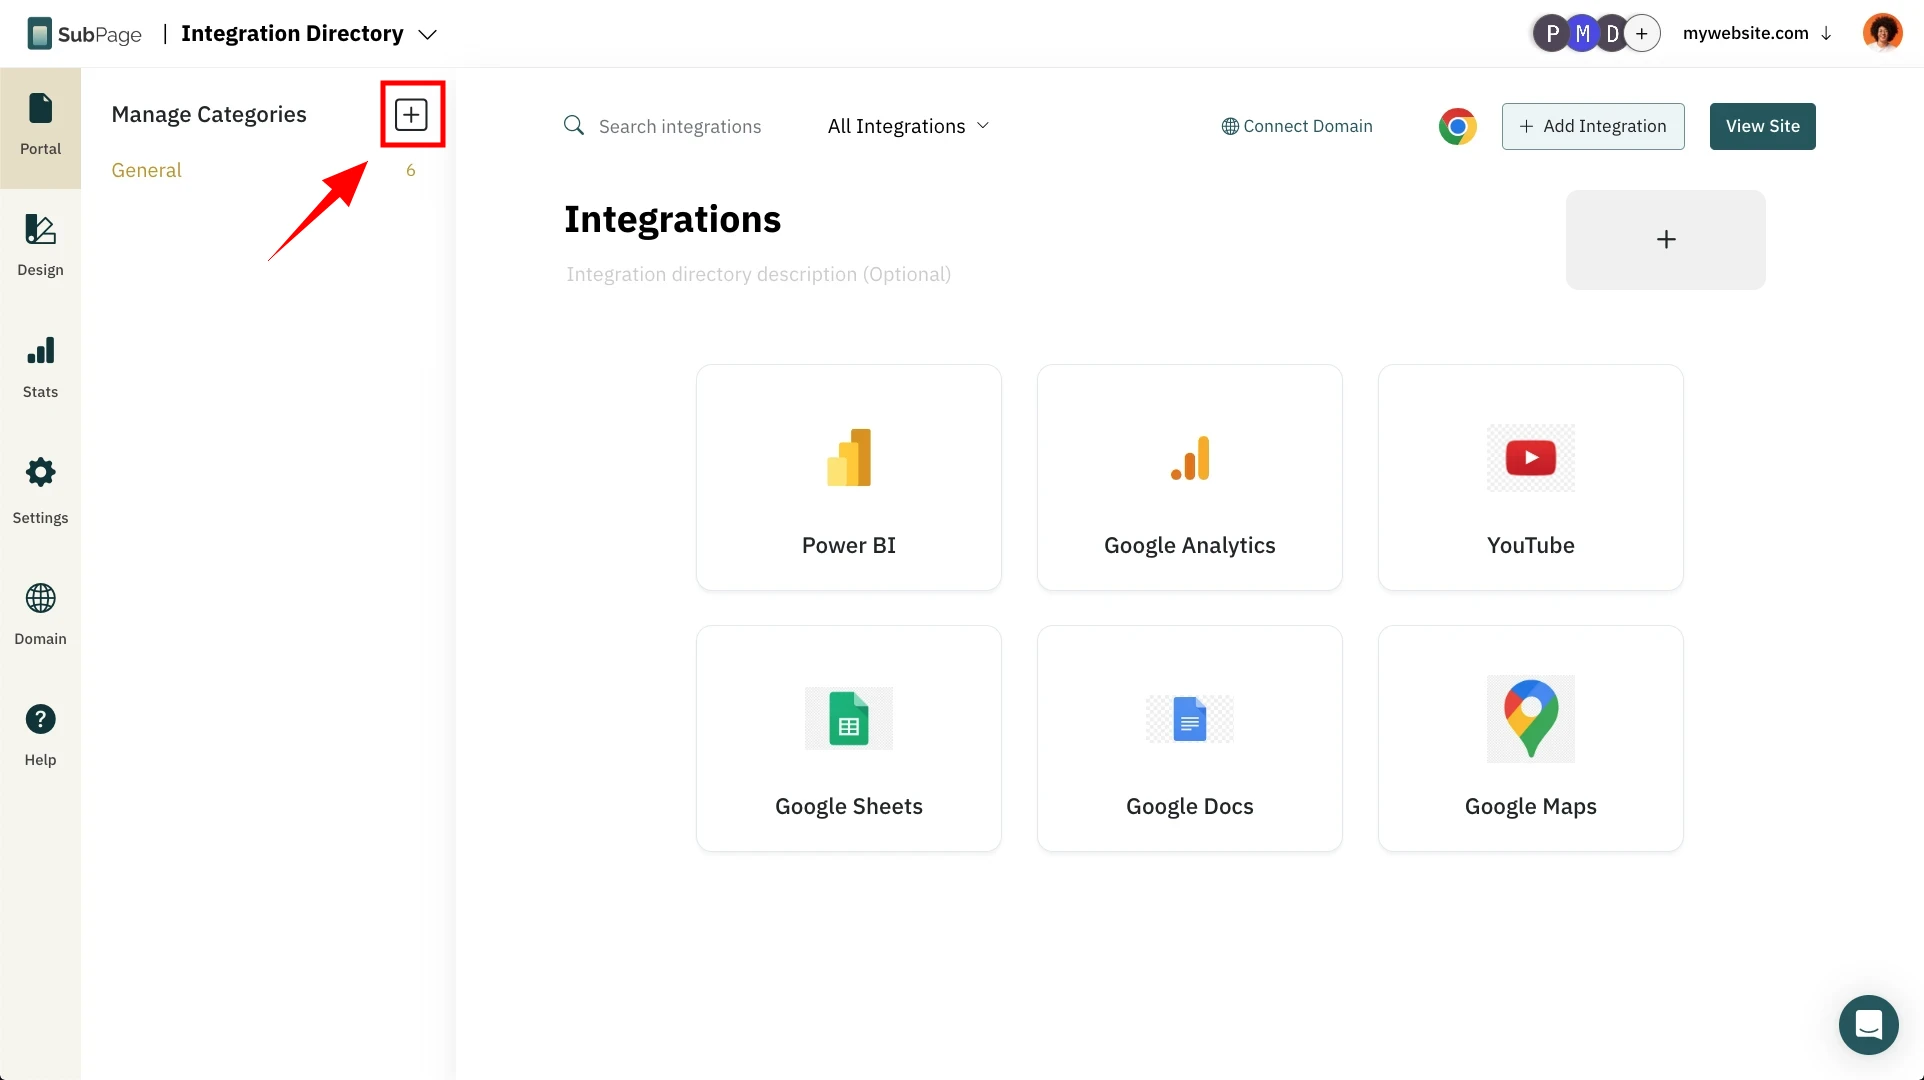1924x1080 pixels.
Task: Click the Add Integration button
Action: [1593, 126]
